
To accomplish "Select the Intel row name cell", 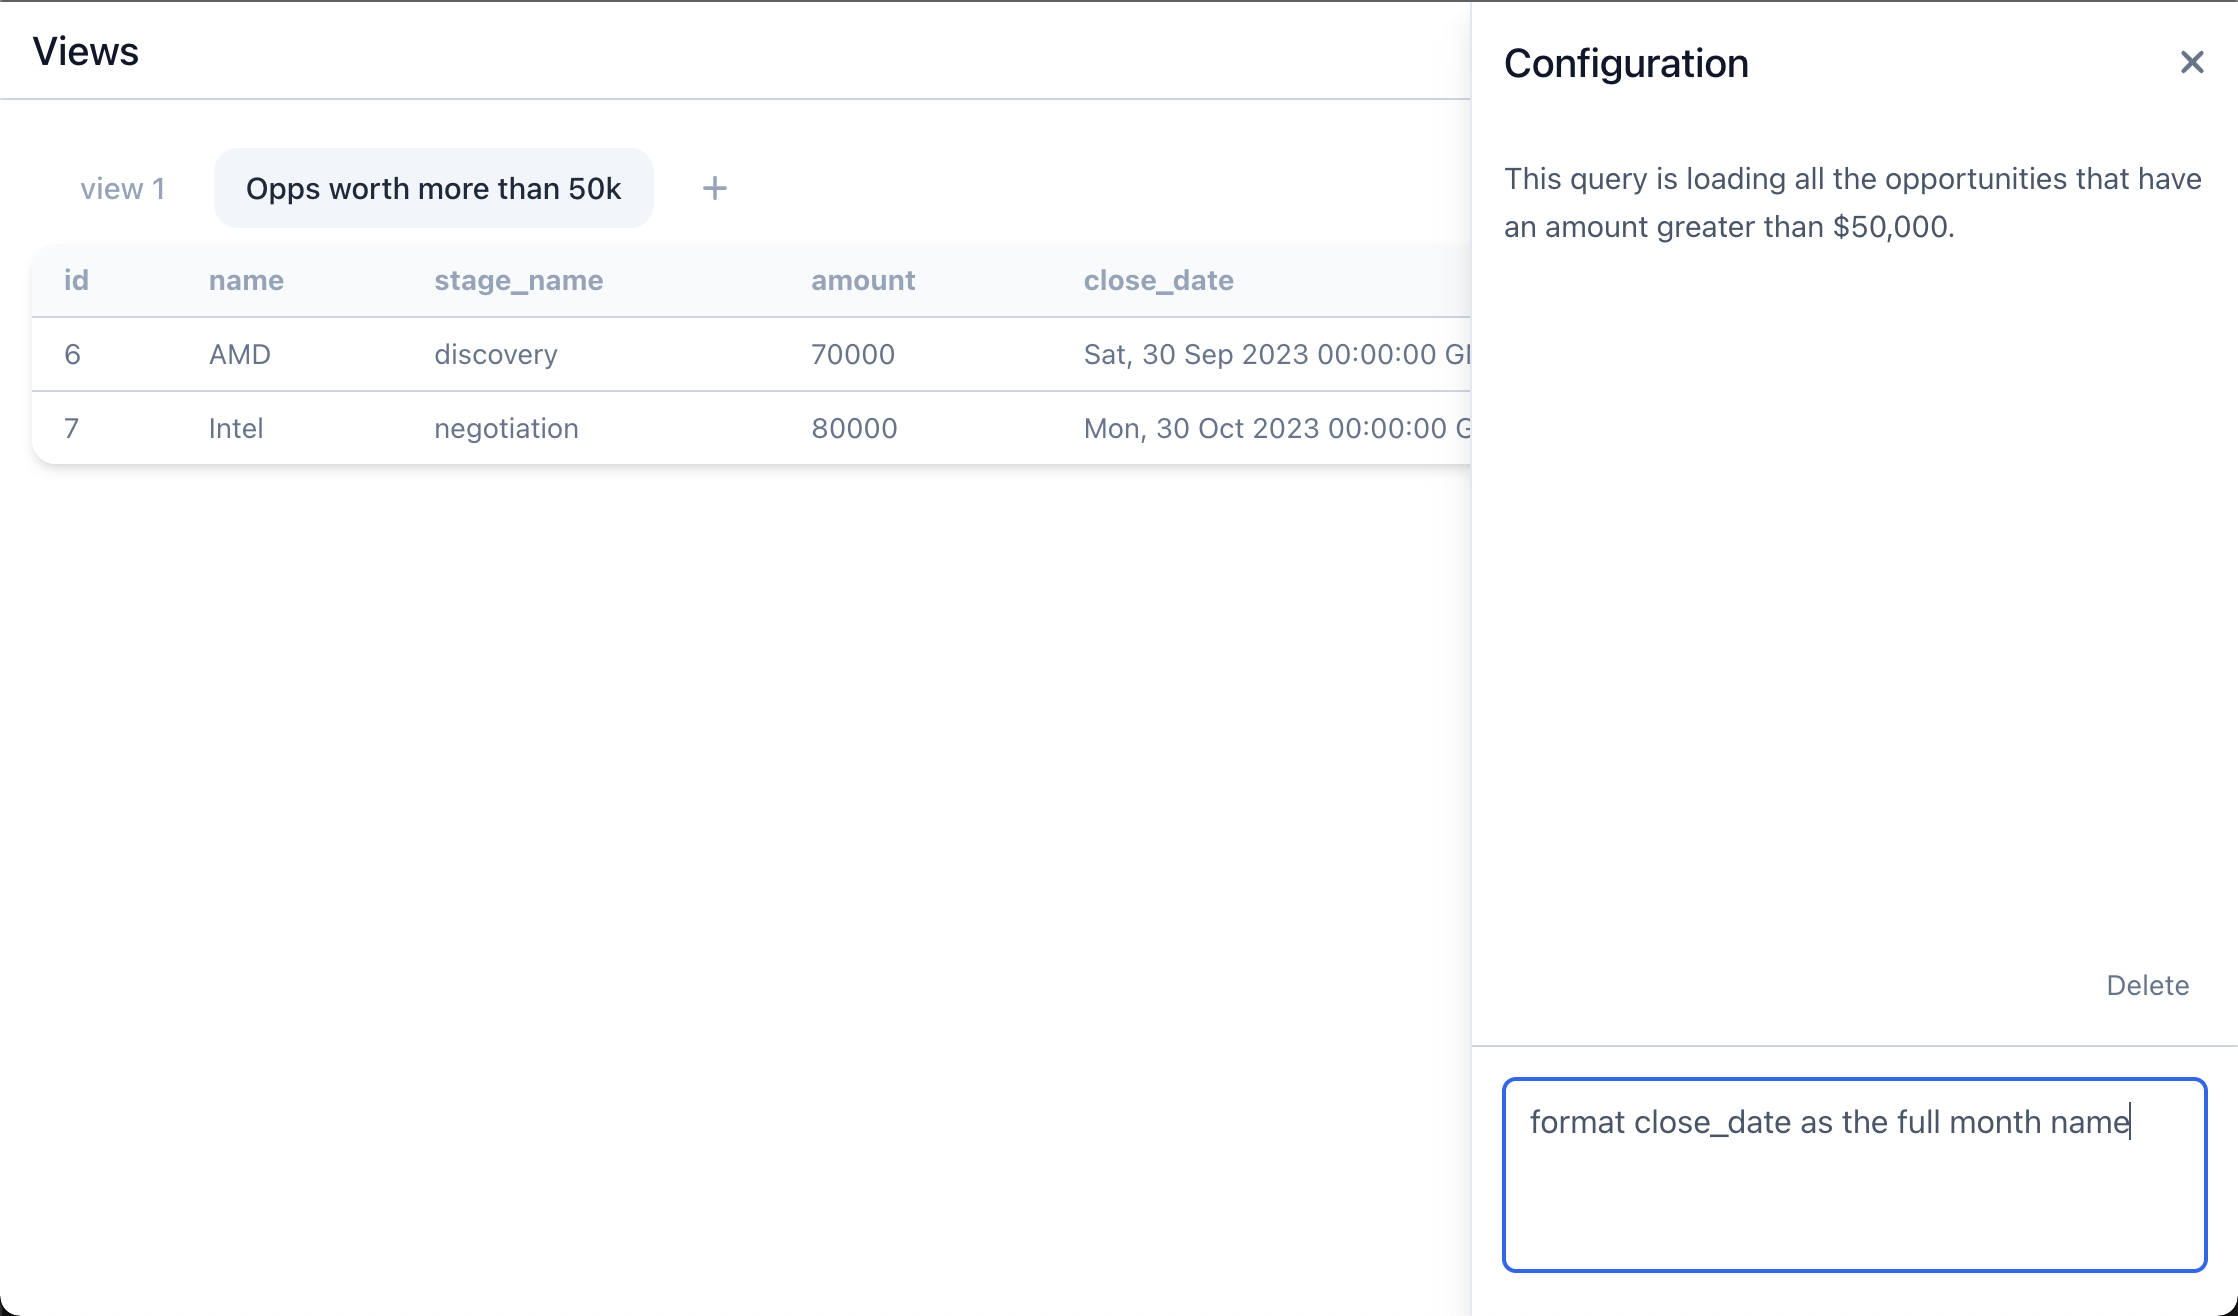I will click(235, 428).
